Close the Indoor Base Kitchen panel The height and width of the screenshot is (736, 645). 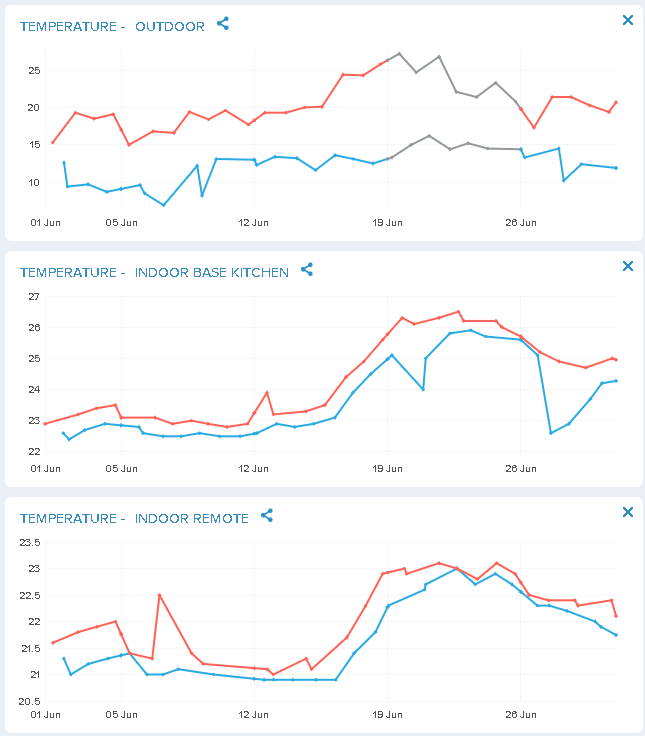tap(628, 266)
